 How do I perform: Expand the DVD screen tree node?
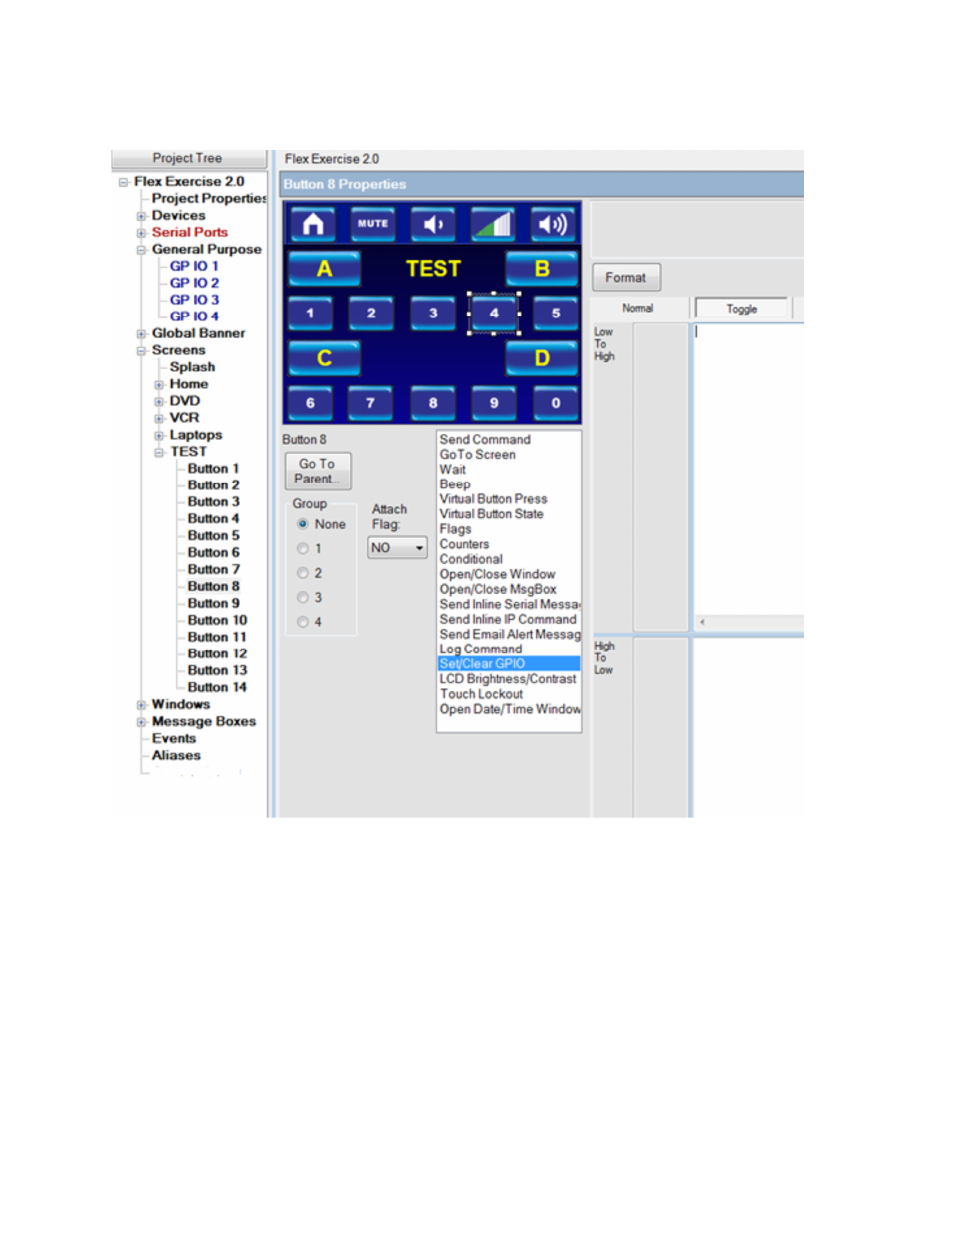click(159, 402)
